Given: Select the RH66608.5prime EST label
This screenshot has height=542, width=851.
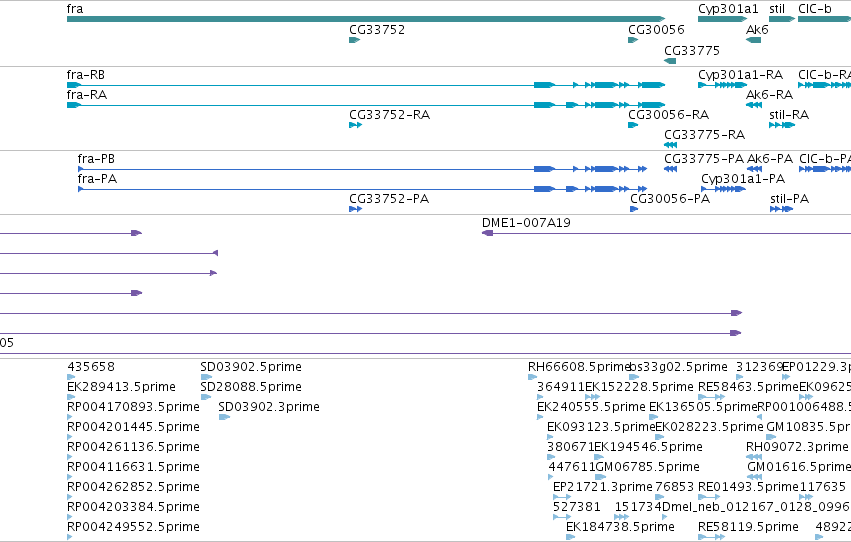Looking at the screenshot, I should coord(579,367).
